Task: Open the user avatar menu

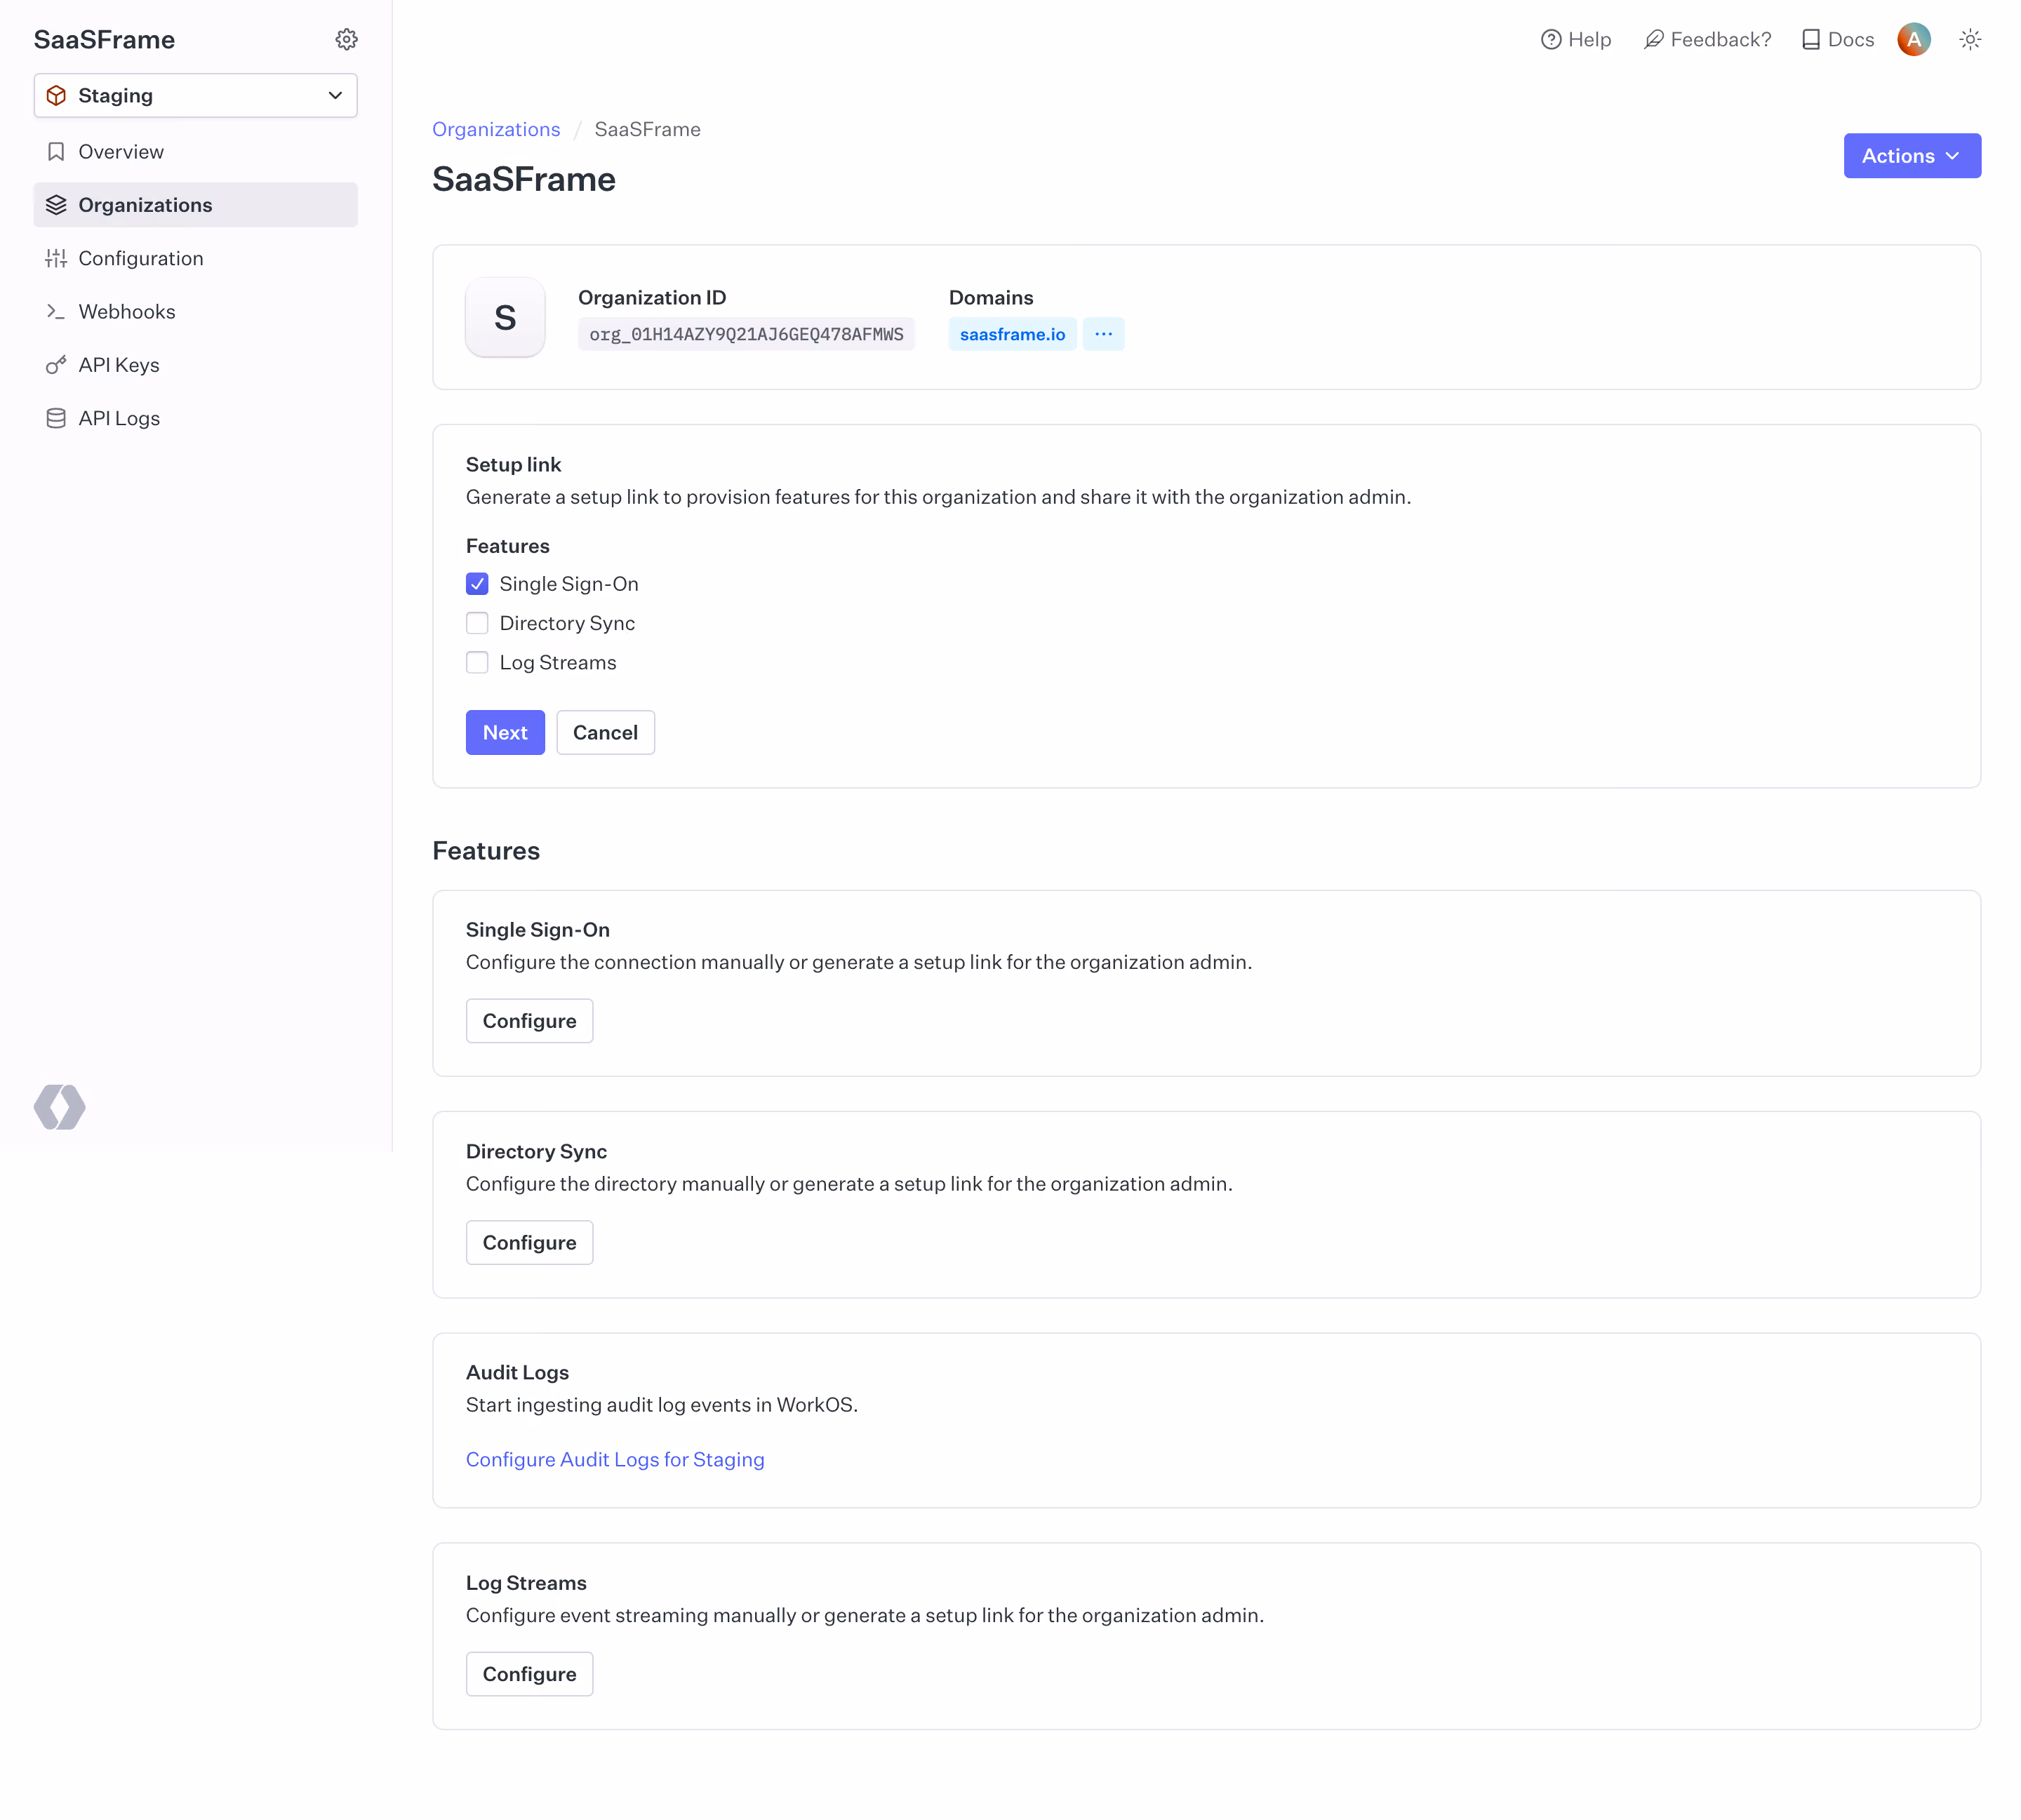Action: 1913,39
